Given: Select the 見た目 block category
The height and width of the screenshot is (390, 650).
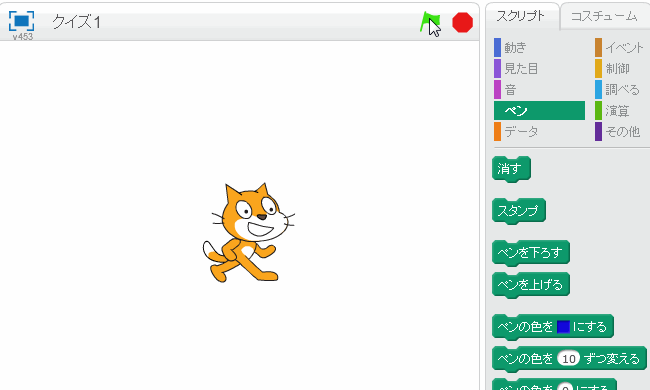Looking at the screenshot, I should coord(521,68).
